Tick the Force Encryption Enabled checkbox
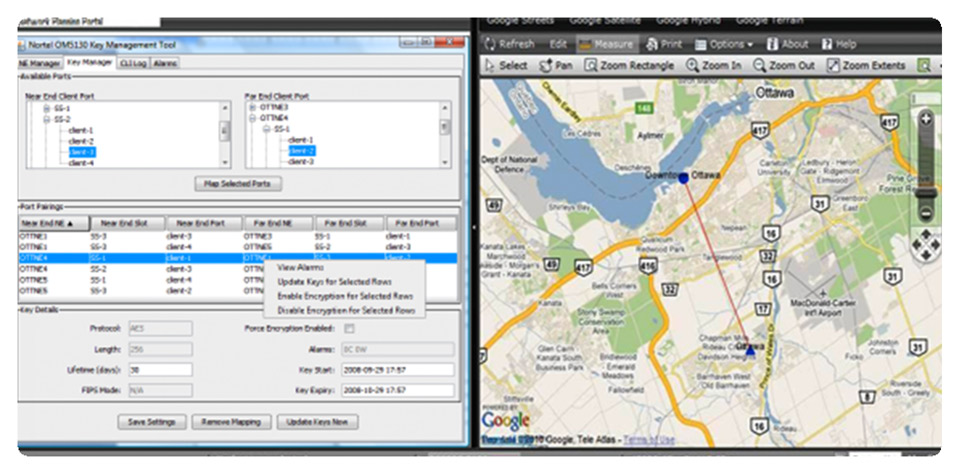This screenshot has width=960, height=475. [349, 329]
